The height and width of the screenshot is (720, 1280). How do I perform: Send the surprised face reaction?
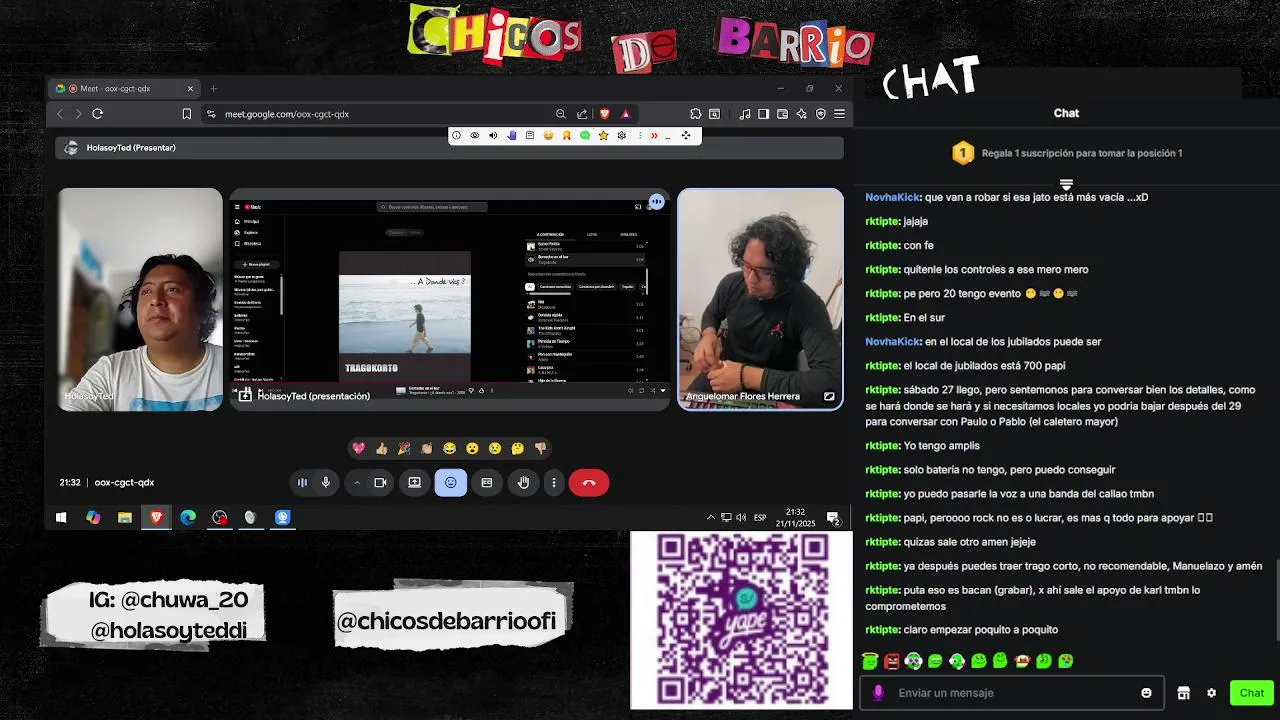tap(472, 448)
